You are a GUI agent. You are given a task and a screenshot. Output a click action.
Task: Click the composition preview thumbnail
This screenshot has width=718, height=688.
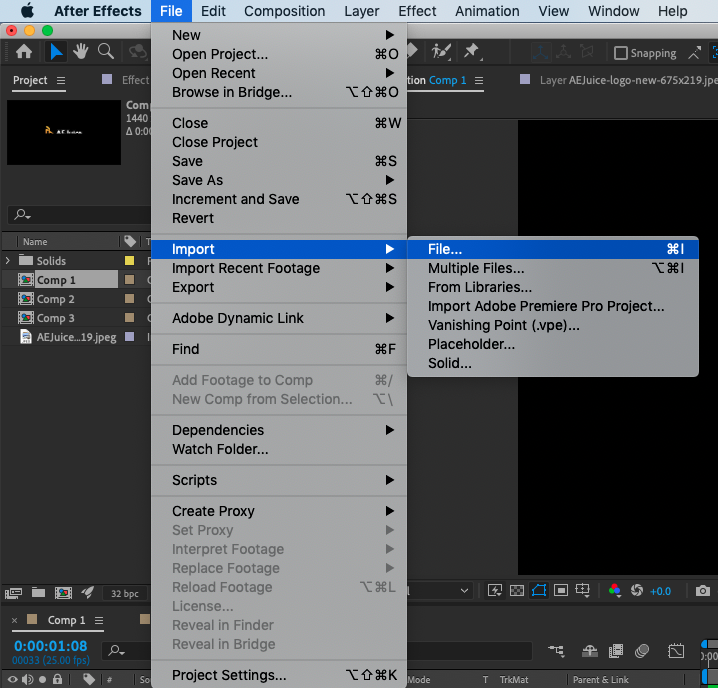(64, 132)
